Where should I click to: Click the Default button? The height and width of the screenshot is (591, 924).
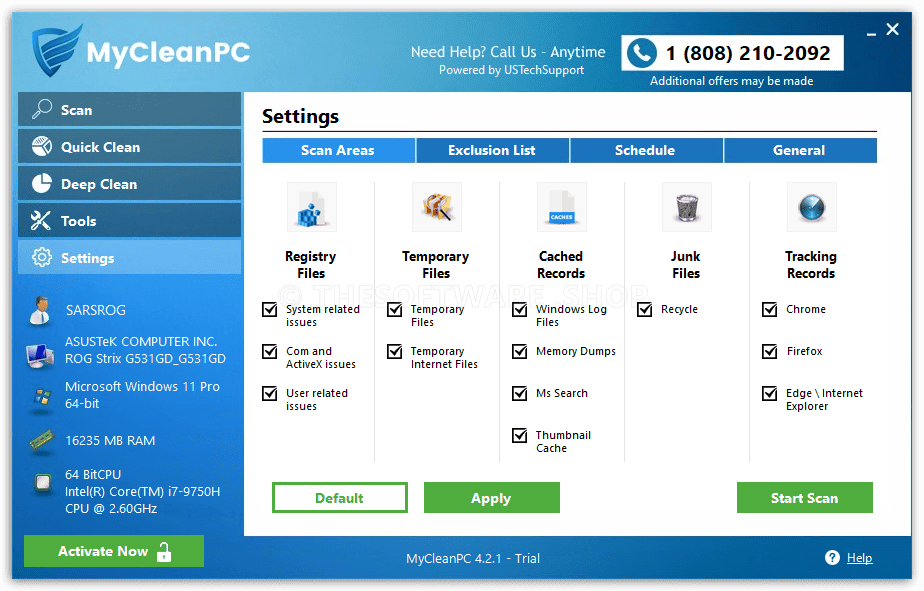coord(339,498)
